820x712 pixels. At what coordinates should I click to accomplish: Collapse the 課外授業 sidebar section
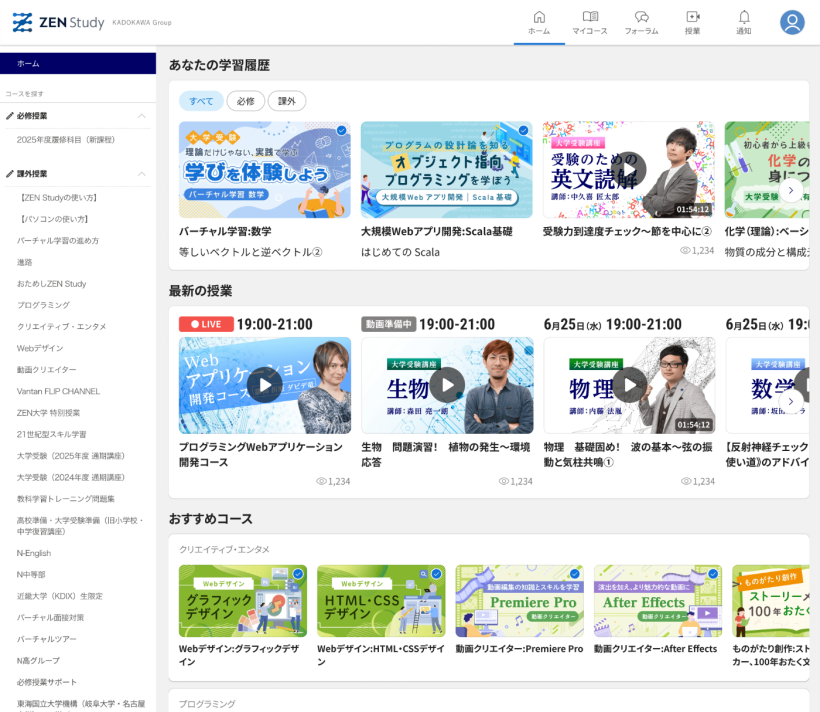click(141, 174)
